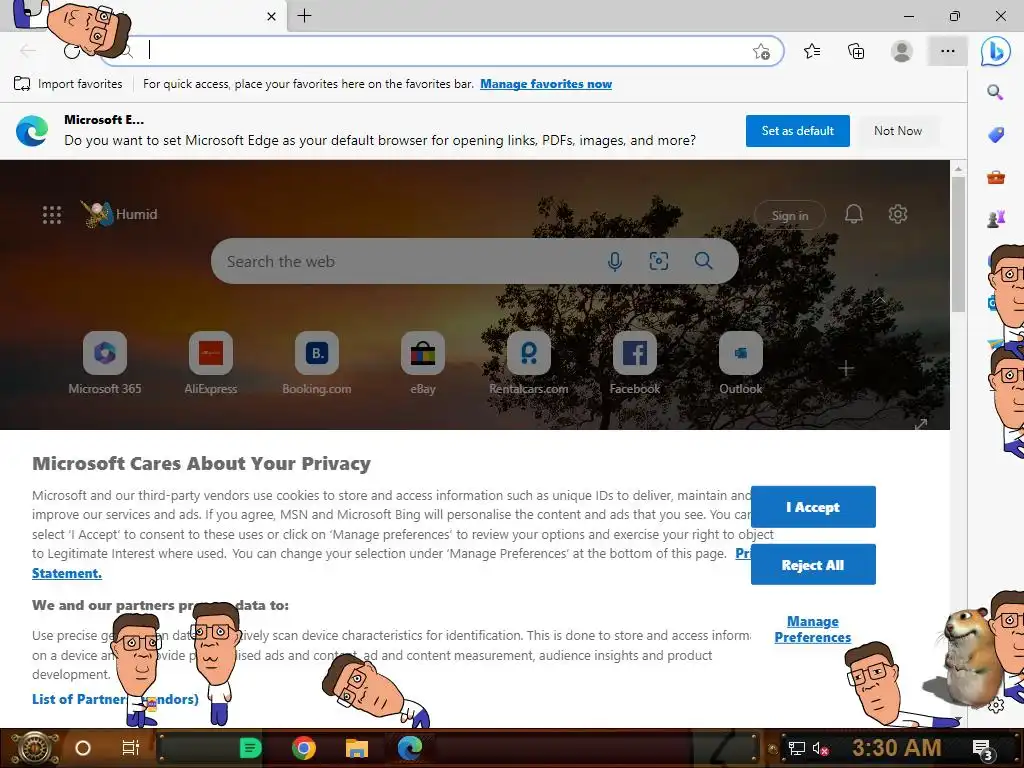The image size is (1024, 768).
Task: Open the Bing Chat sidebar icon
Action: [995, 51]
